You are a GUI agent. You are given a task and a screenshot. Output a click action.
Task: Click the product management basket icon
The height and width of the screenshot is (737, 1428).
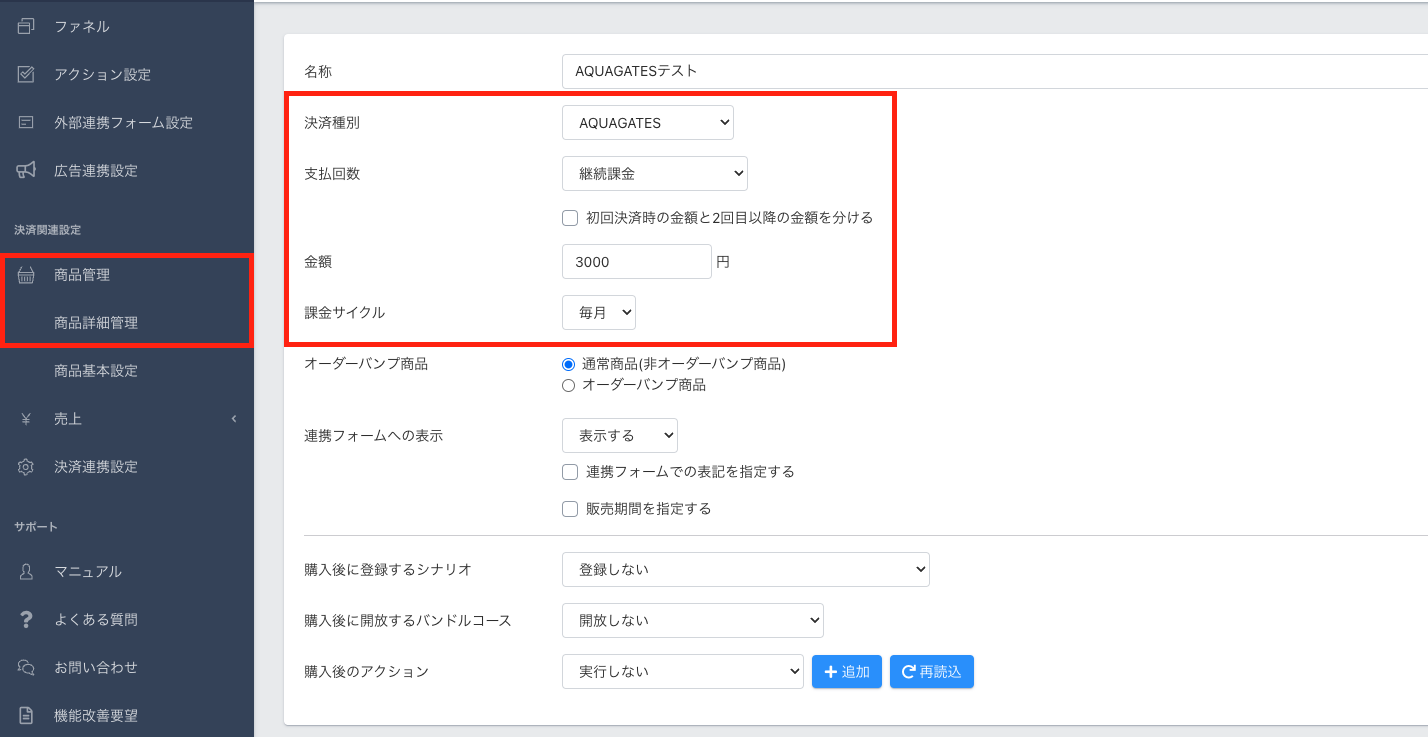tap(26, 275)
